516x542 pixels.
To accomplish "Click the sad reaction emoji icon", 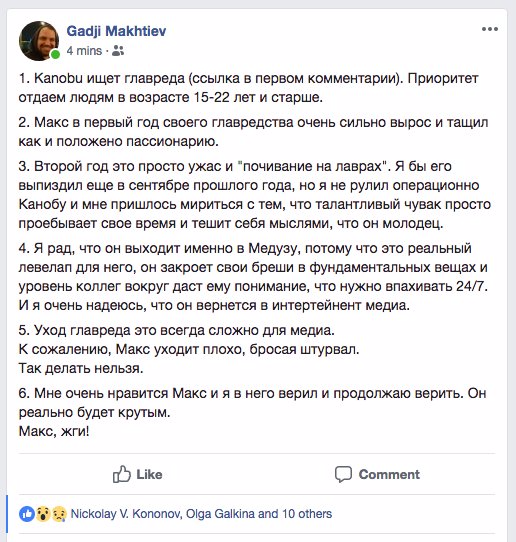I will (59, 514).
